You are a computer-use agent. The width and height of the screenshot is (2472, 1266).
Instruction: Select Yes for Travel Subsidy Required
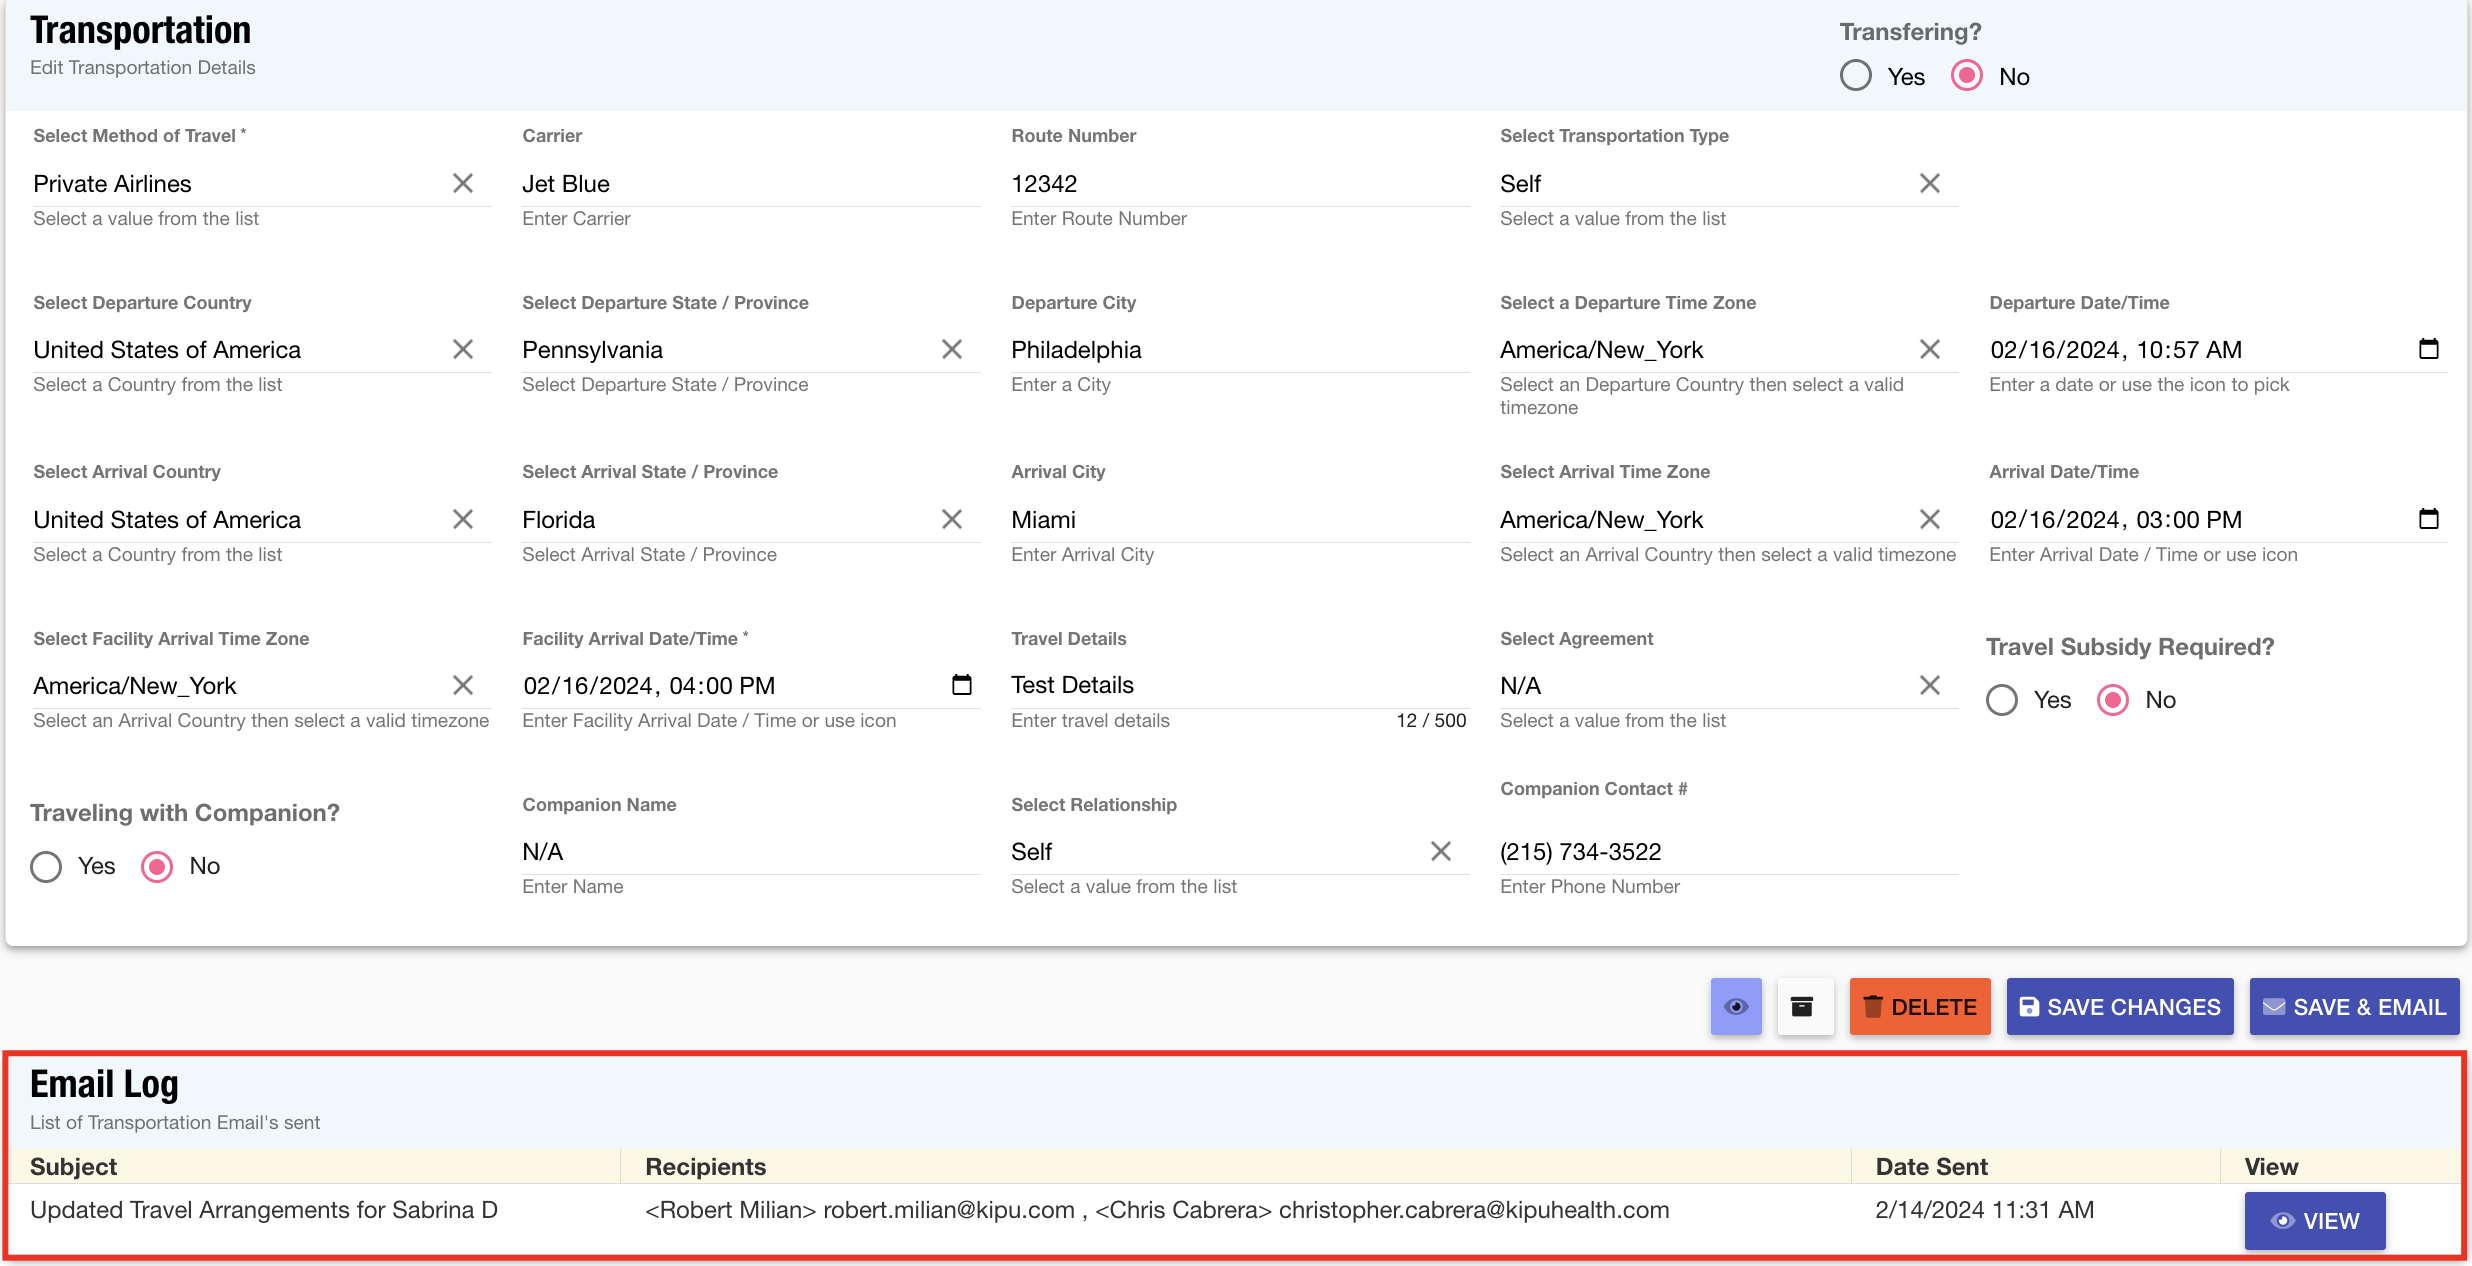coord(2001,699)
